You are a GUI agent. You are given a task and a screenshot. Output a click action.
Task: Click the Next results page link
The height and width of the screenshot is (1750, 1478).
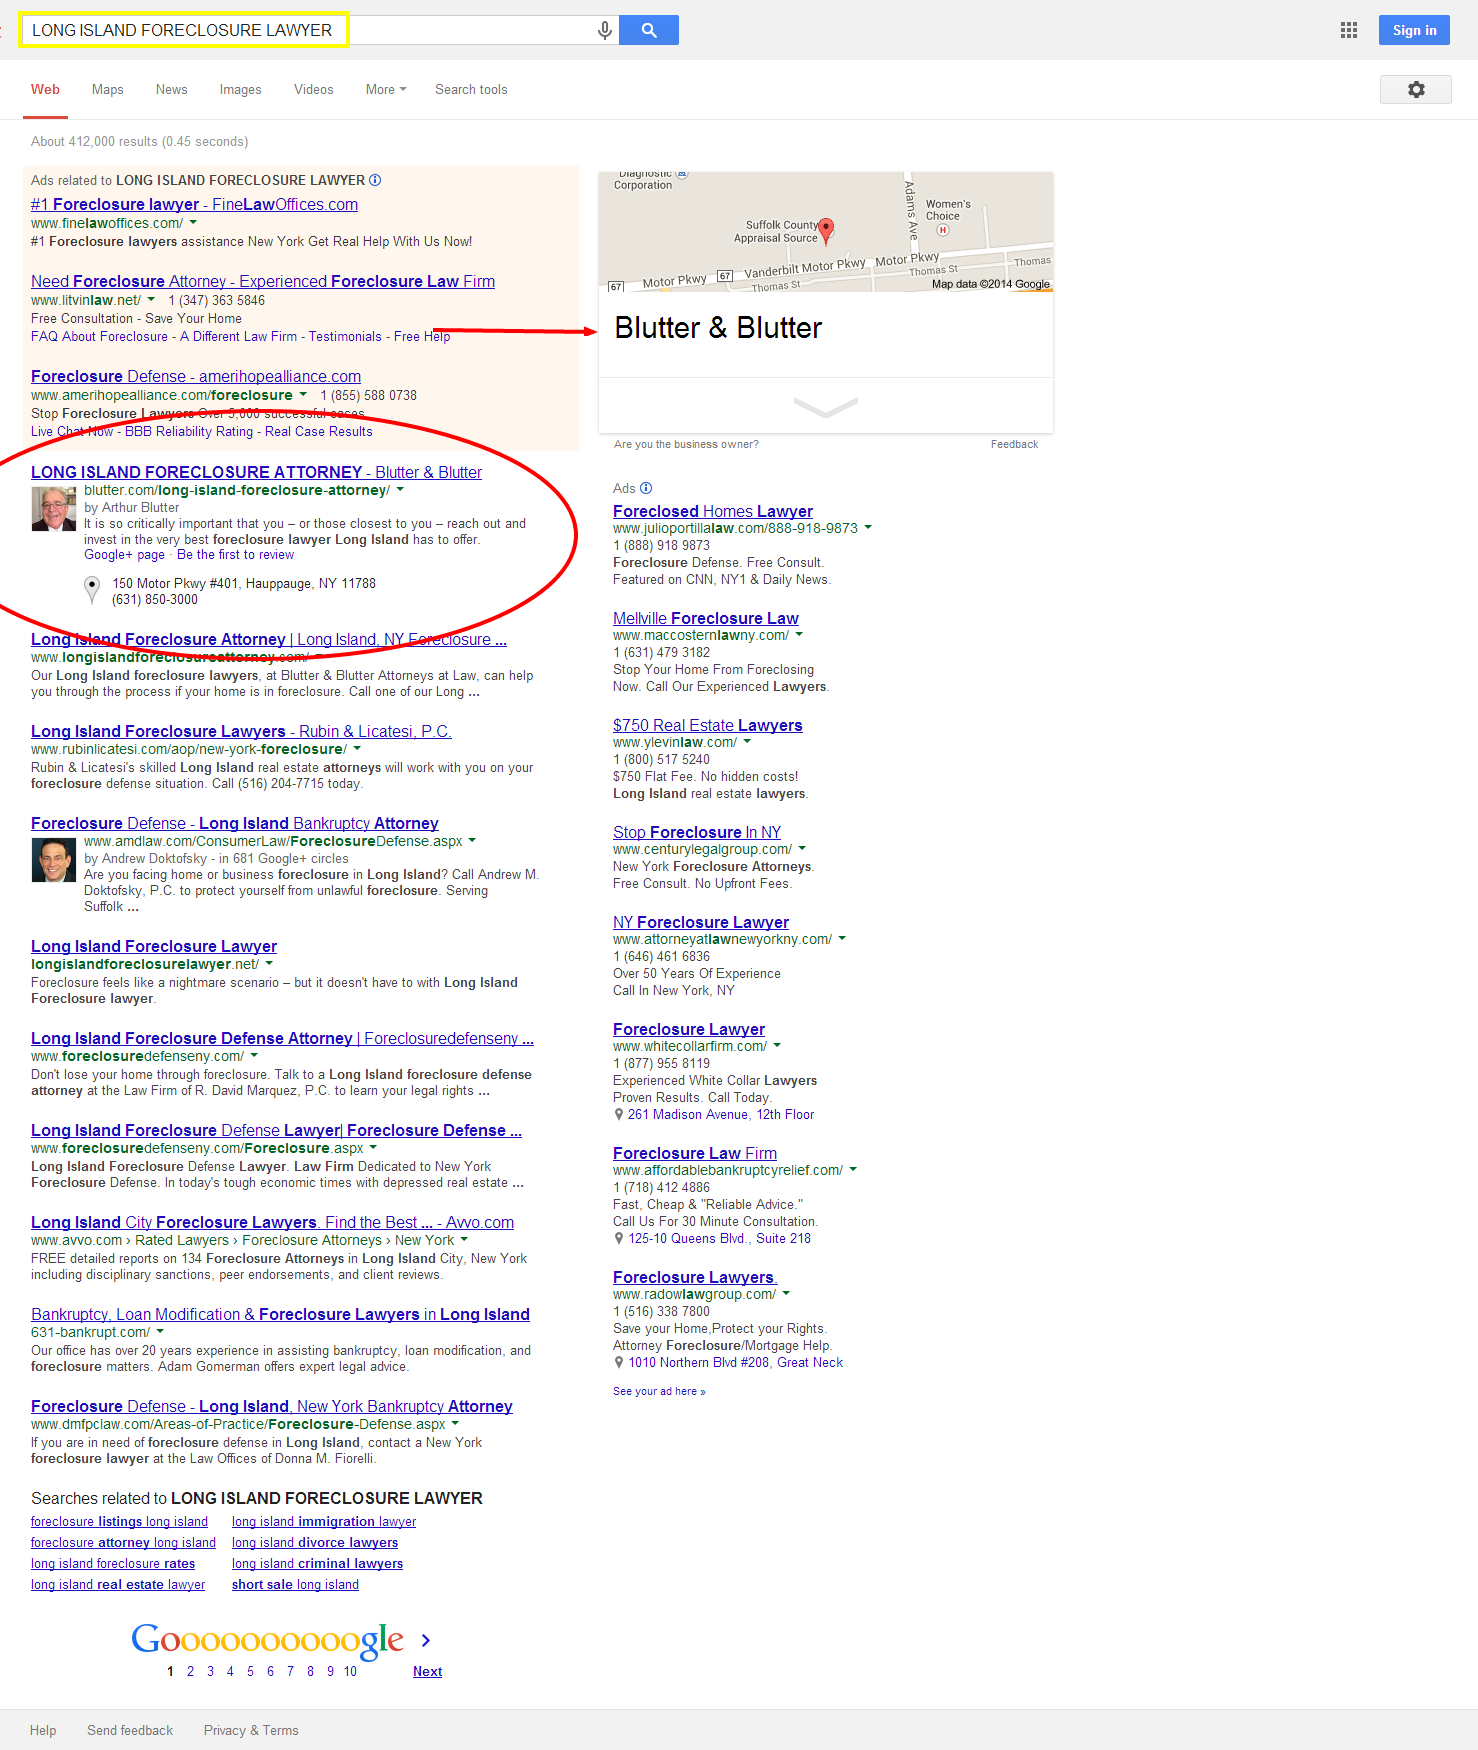[427, 1671]
